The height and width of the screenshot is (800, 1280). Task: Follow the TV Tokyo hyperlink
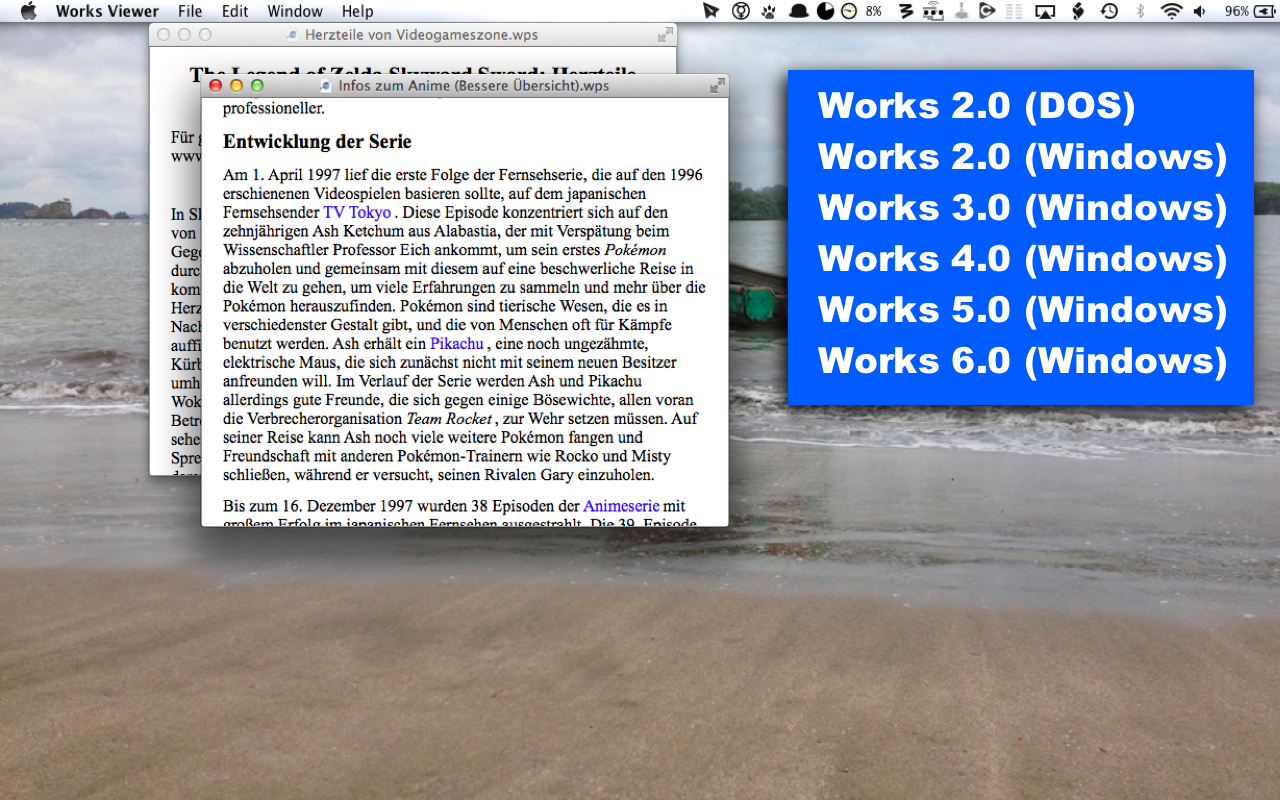[x=357, y=213]
